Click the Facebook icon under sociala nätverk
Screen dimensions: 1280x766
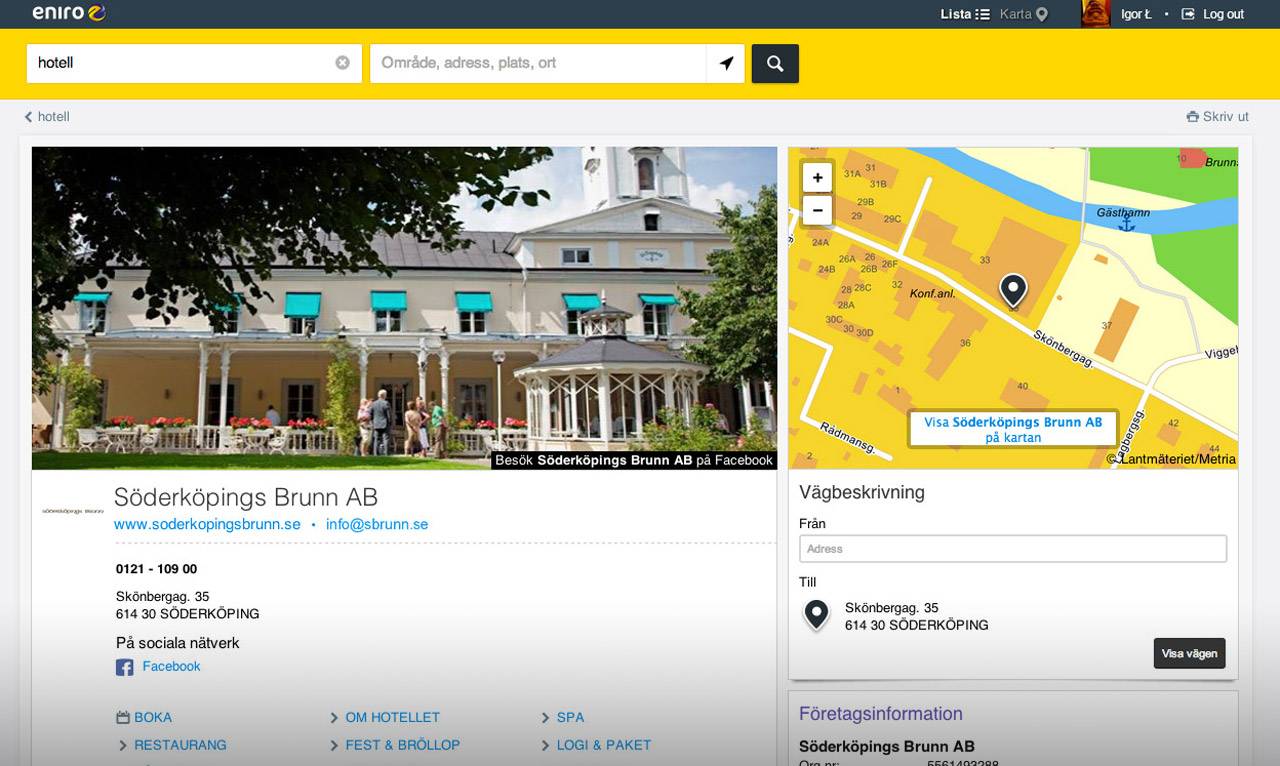125,667
